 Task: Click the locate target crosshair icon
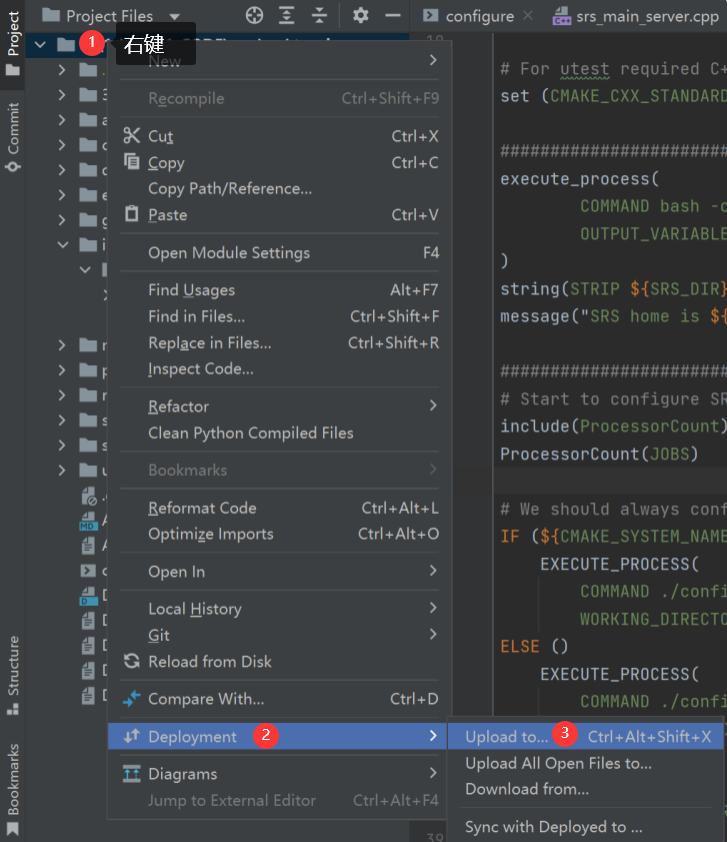coord(255,15)
